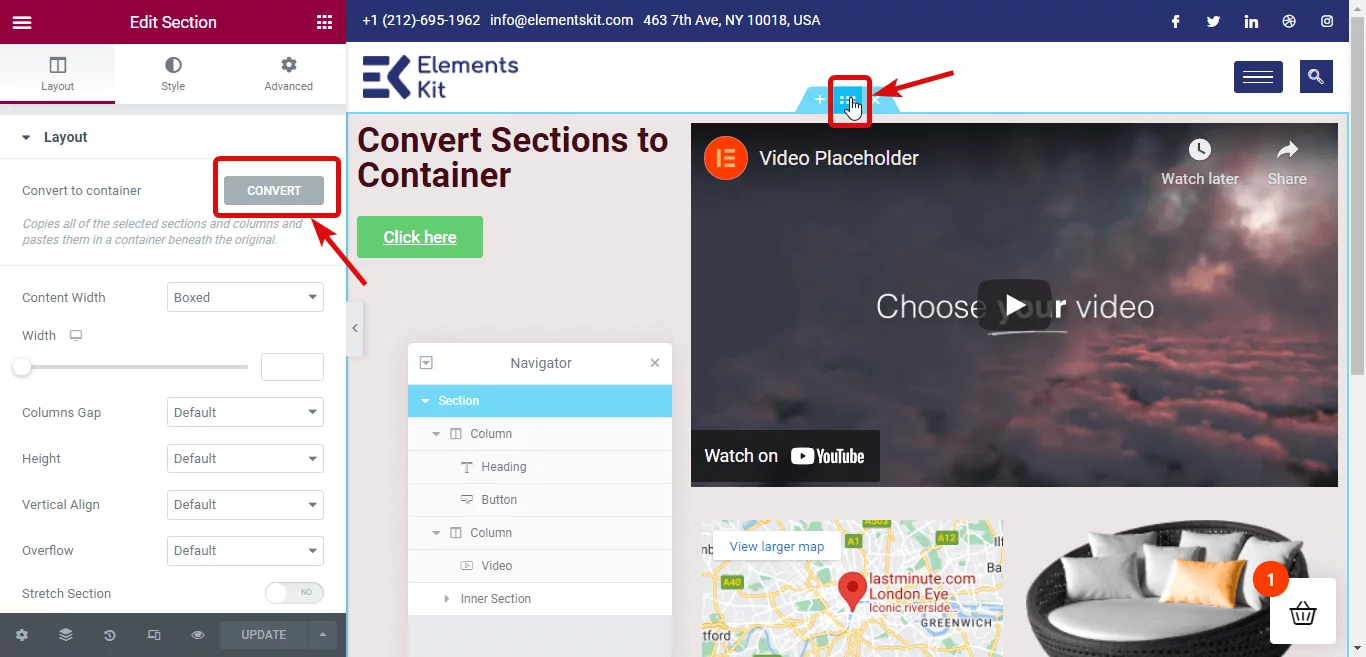Collapse the Section item in Navigator
Screen dimensions: 1366x657
425,401
